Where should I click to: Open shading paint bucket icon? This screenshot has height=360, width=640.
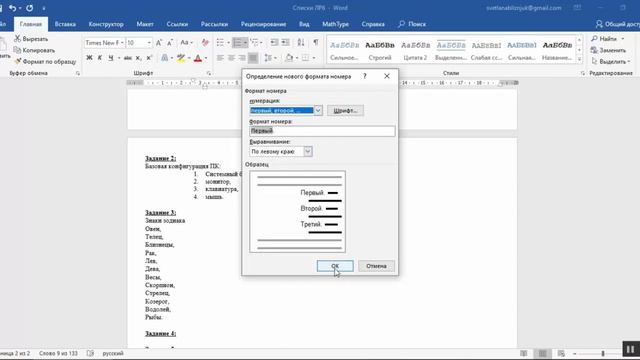289,58
